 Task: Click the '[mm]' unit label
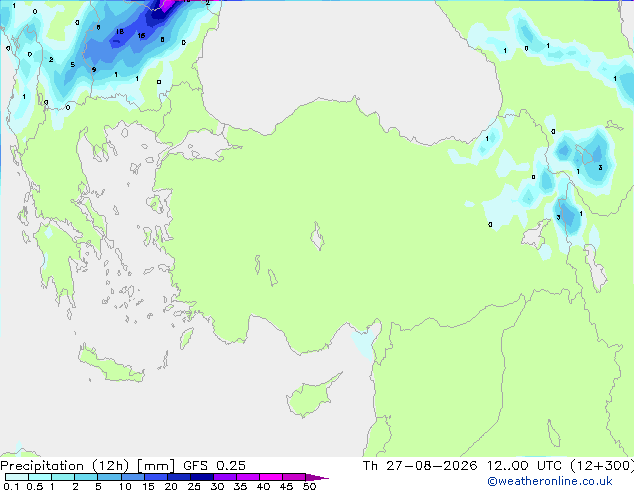[x=156, y=466]
